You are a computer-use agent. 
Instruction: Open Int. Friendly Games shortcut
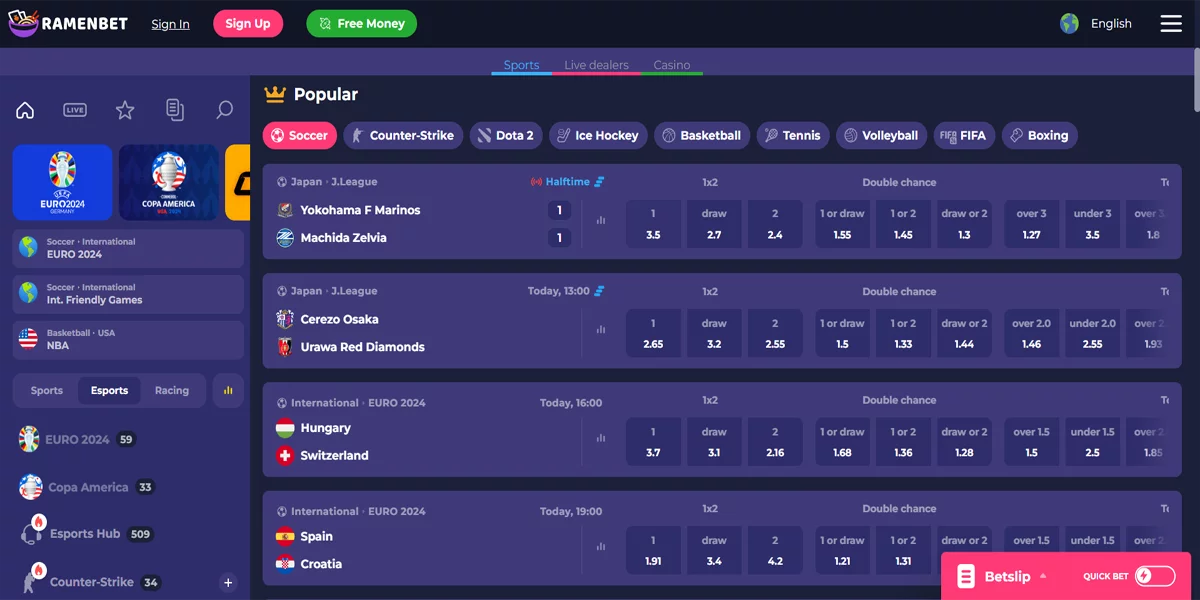coord(128,294)
